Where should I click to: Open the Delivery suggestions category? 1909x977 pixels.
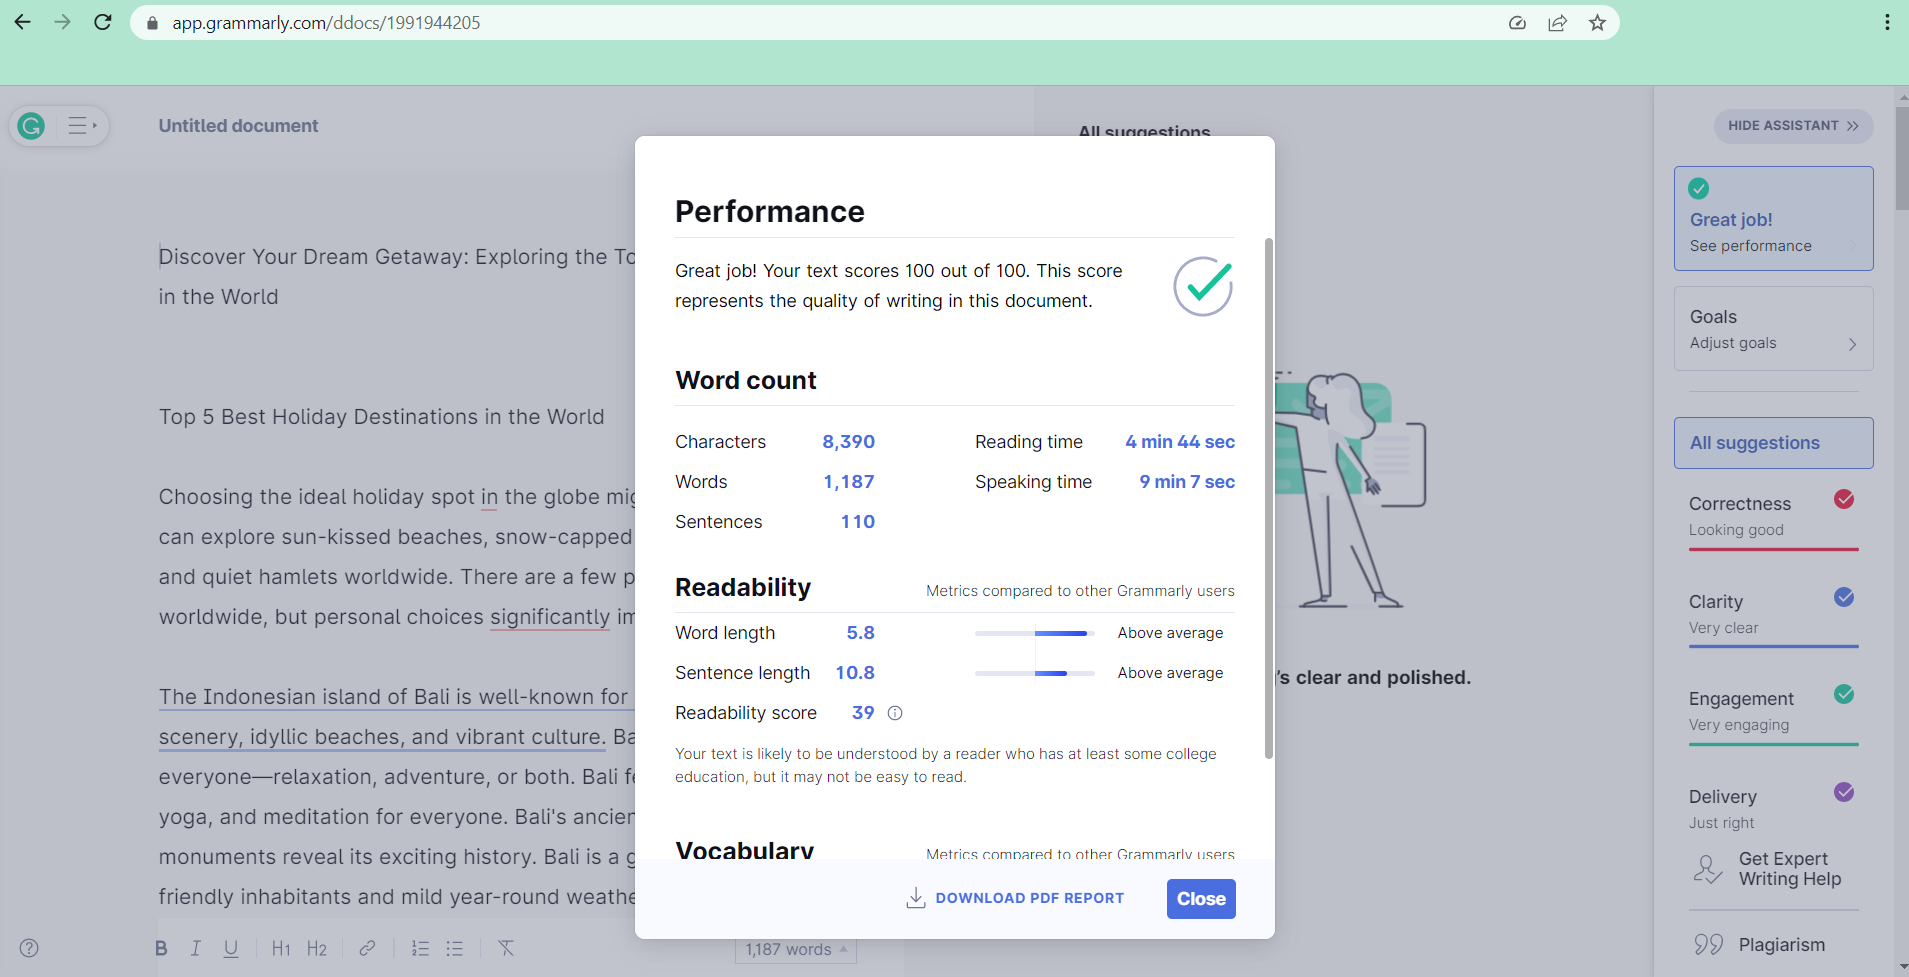coord(1774,808)
